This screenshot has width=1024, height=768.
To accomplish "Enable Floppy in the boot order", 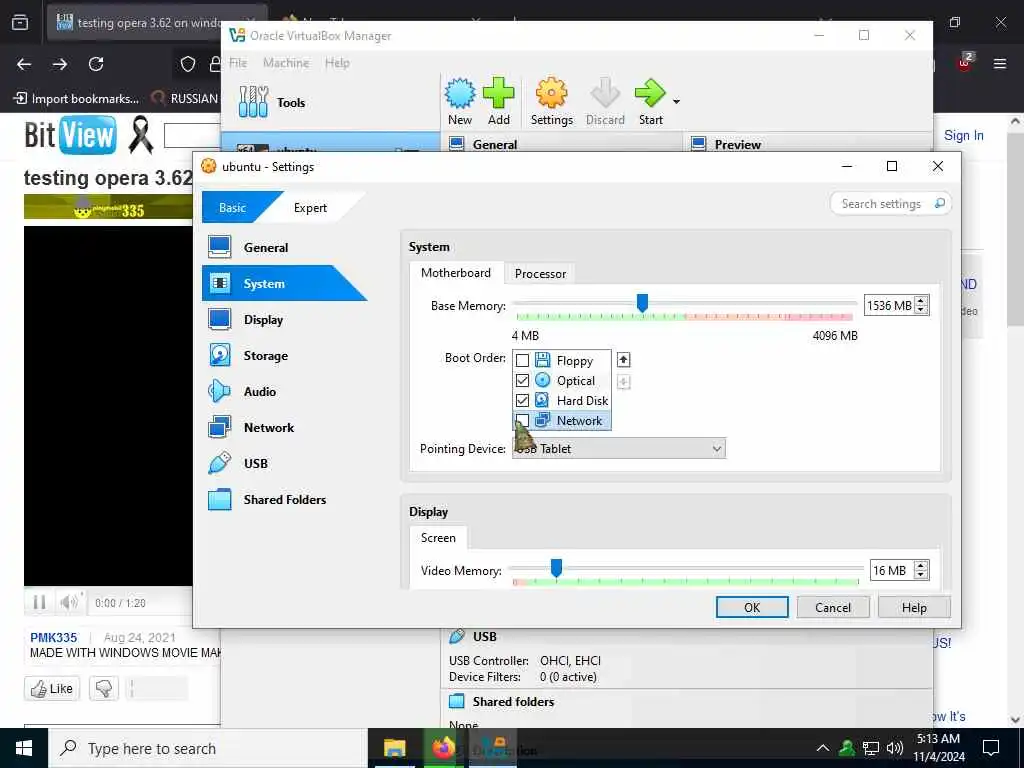I will [522, 360].
